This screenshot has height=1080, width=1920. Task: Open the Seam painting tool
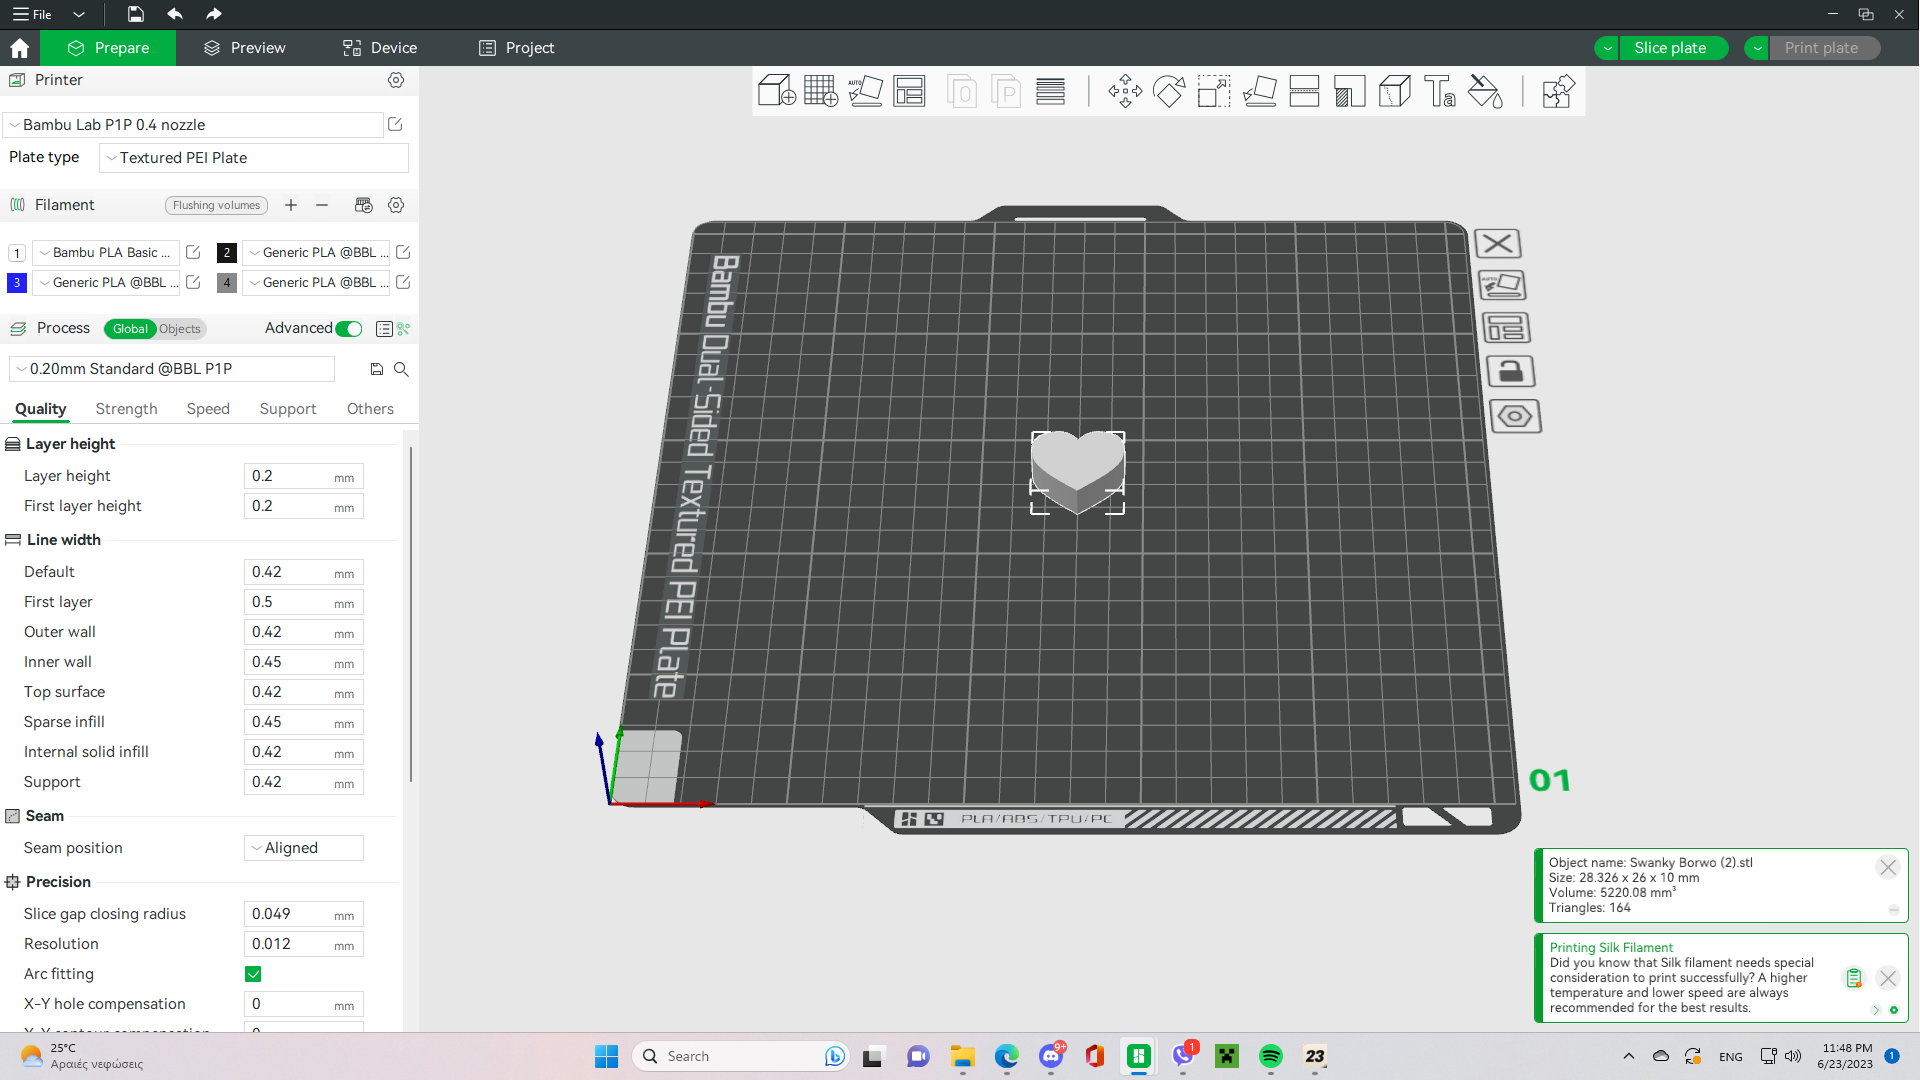click(x=1394, y=91)
